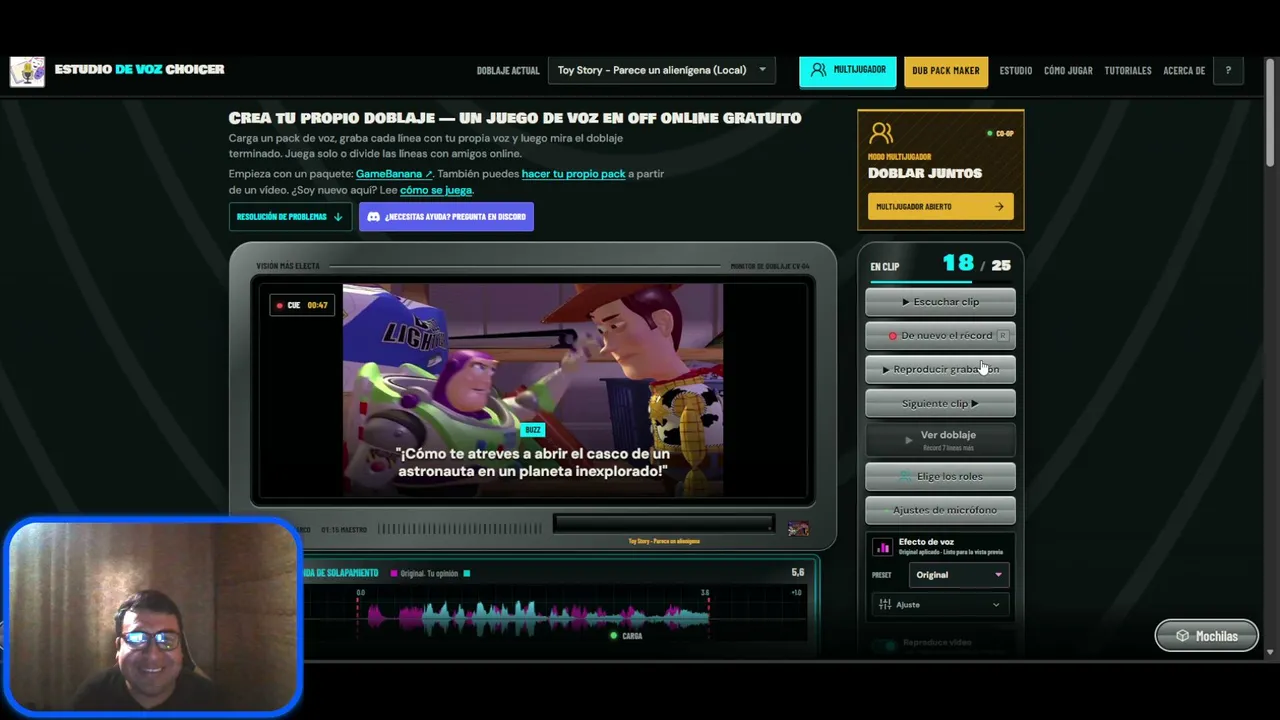The width and height of the screenshot is (1280, 720).
Task: Click the Discord help button
Action: (x=446, y=217)
